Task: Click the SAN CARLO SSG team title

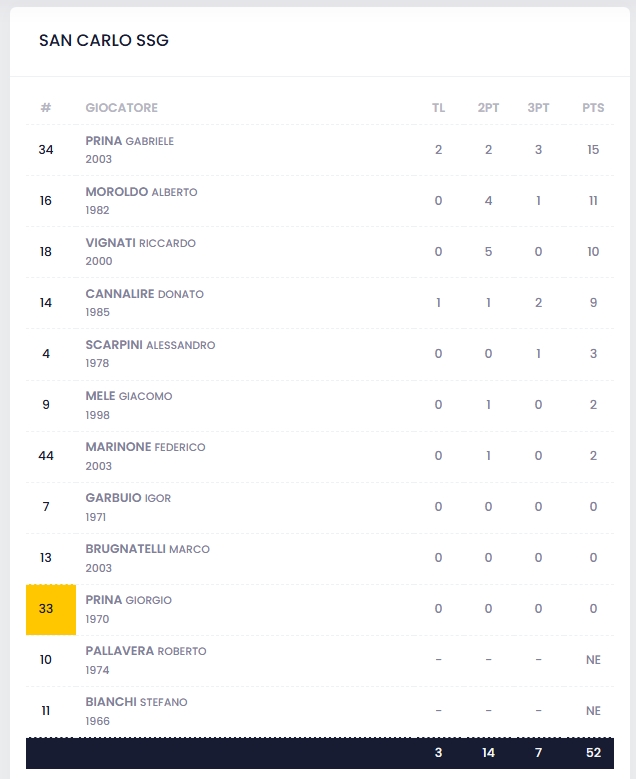Action: coord(104,41)
